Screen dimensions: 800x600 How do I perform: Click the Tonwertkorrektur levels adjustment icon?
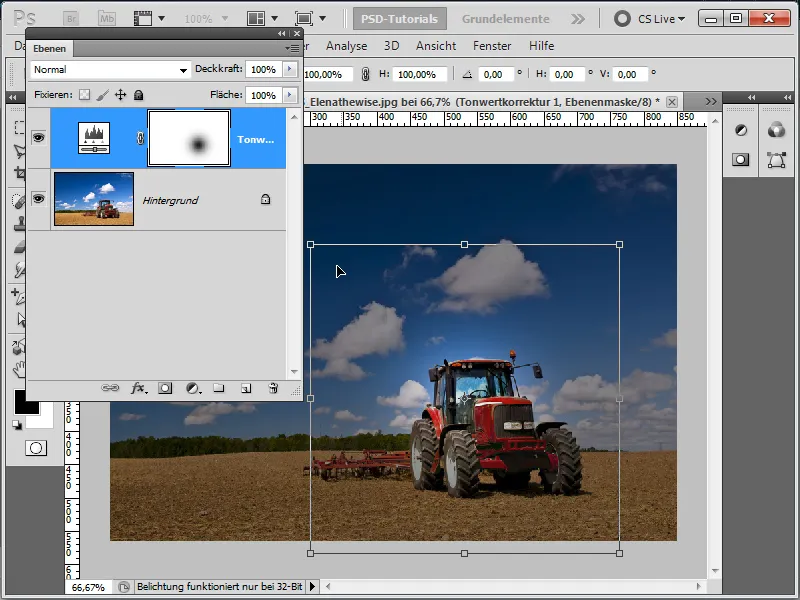coord(94,138)
